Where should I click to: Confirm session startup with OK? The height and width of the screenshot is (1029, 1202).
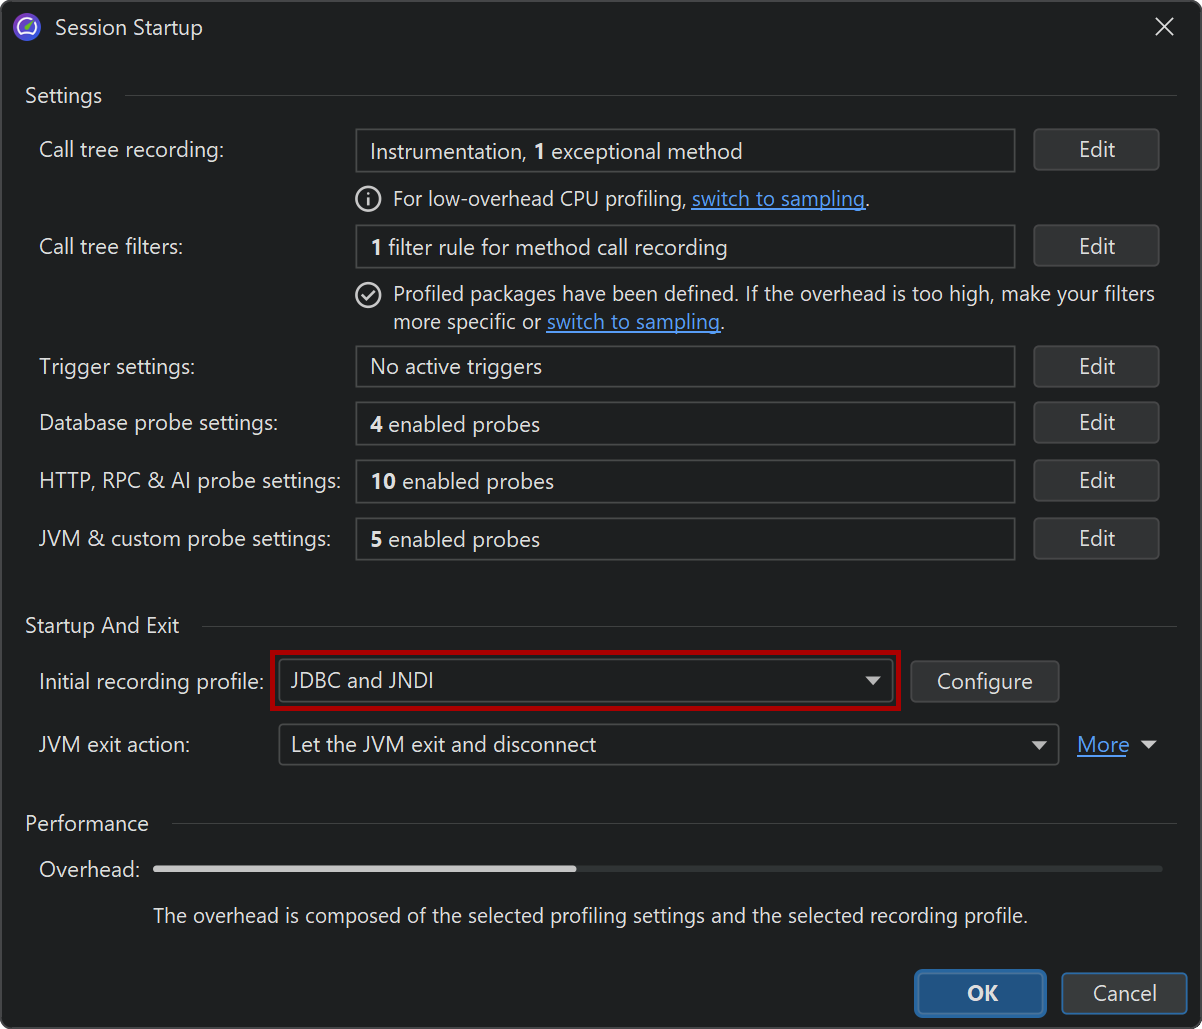pyautogui.click(x=981, y=993)
